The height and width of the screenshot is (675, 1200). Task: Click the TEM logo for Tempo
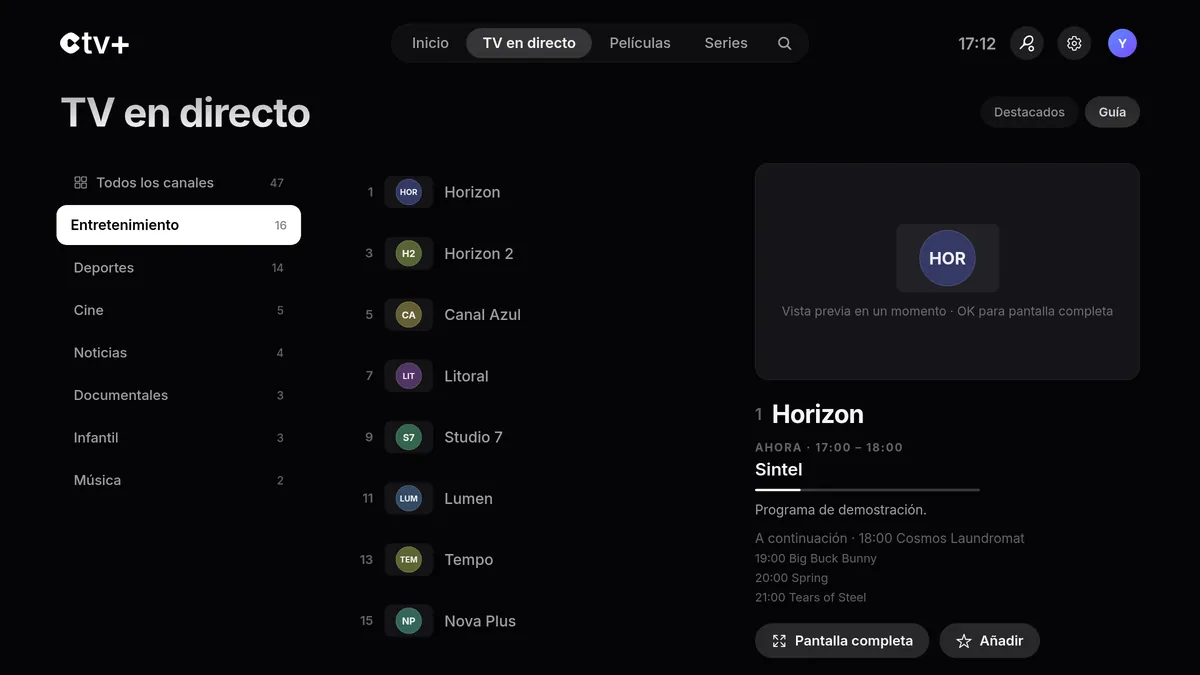[409, 560]
